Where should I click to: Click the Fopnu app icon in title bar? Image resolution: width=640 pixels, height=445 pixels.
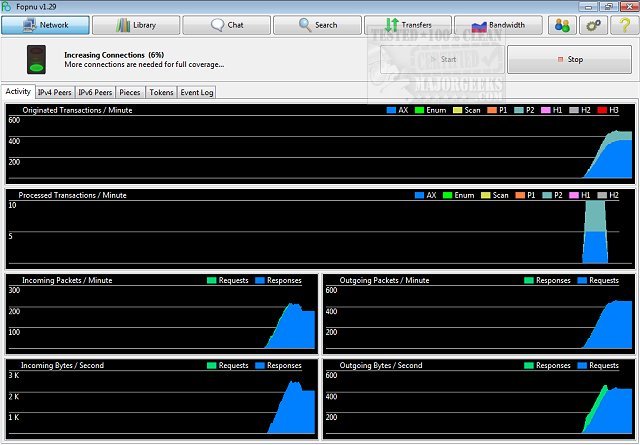coord(7,7)
